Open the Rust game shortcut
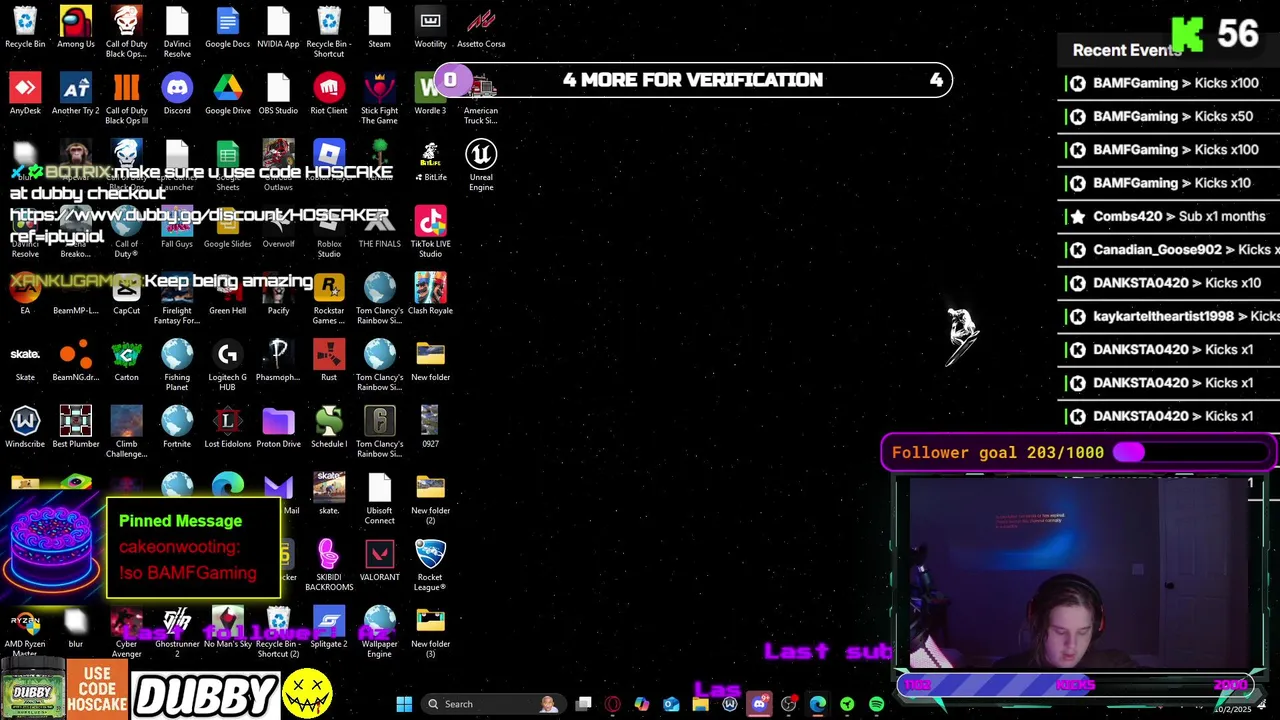 [329, 360]
